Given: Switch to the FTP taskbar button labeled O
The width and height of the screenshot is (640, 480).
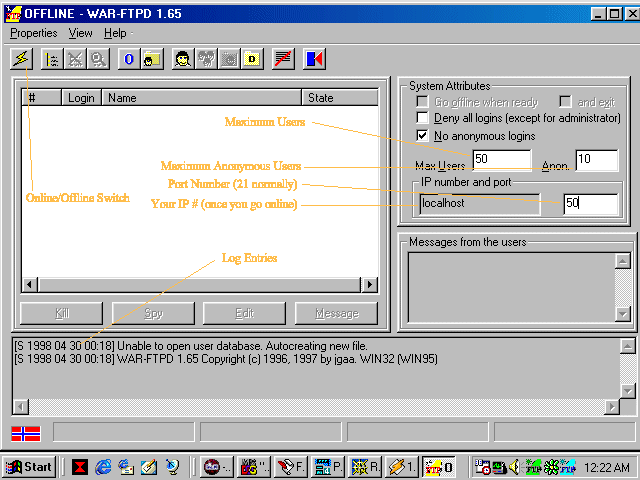Looking at the screenshot, I should 439,467.
